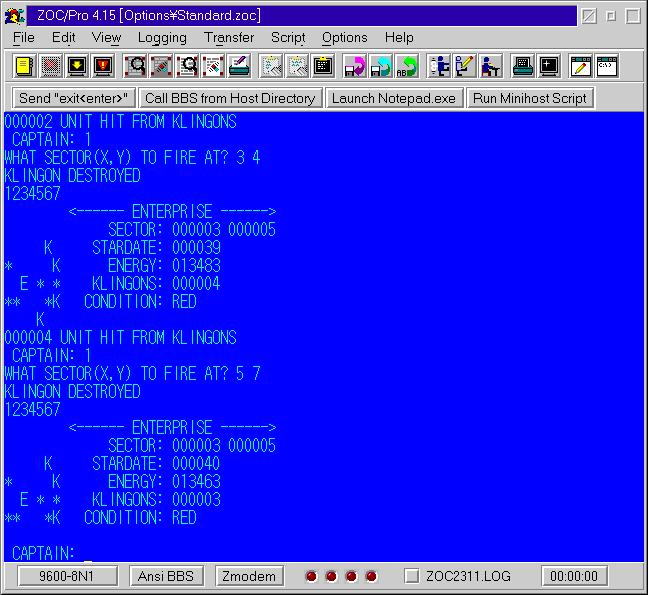The width and height of the screenshot is (648, 595).
Task: Click Call BBS from Host Directory
Action: click(x=230, y=98)
